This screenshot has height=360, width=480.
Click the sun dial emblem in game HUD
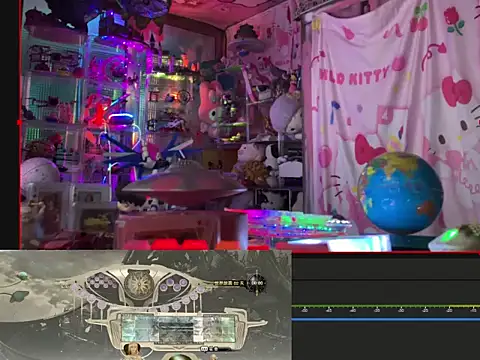[139, 285]
